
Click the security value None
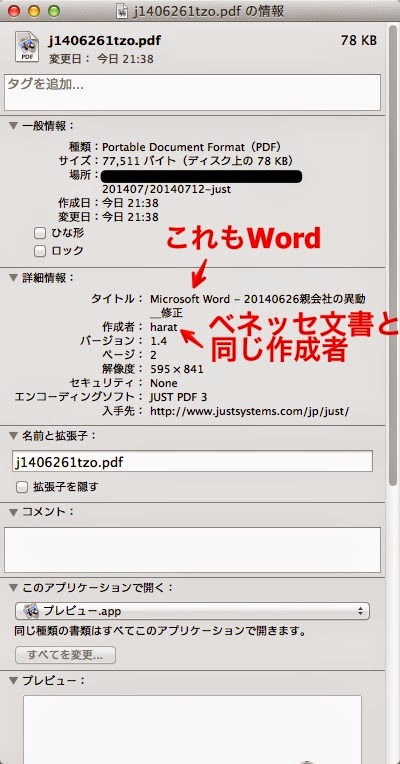click(164, 383)
